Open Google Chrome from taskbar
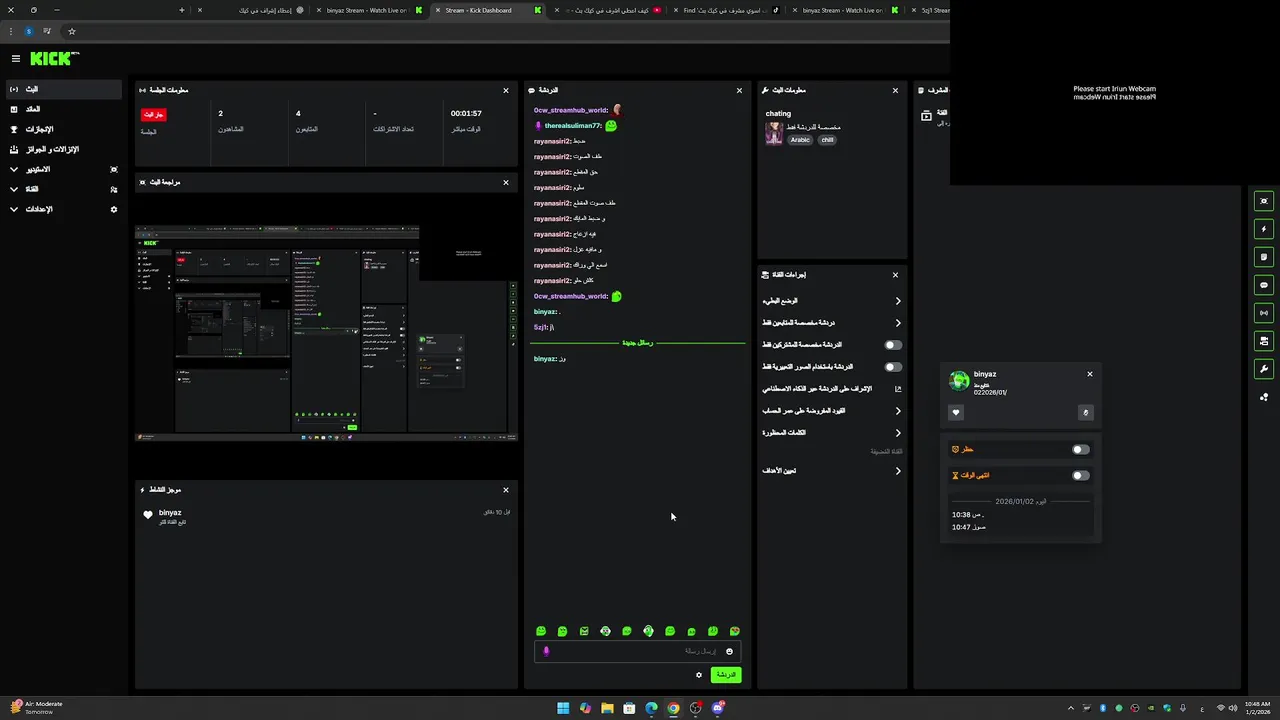Image resolution: width=1280 pixels, height=720 pixels. pyautogui.click(x=673, y=708)
